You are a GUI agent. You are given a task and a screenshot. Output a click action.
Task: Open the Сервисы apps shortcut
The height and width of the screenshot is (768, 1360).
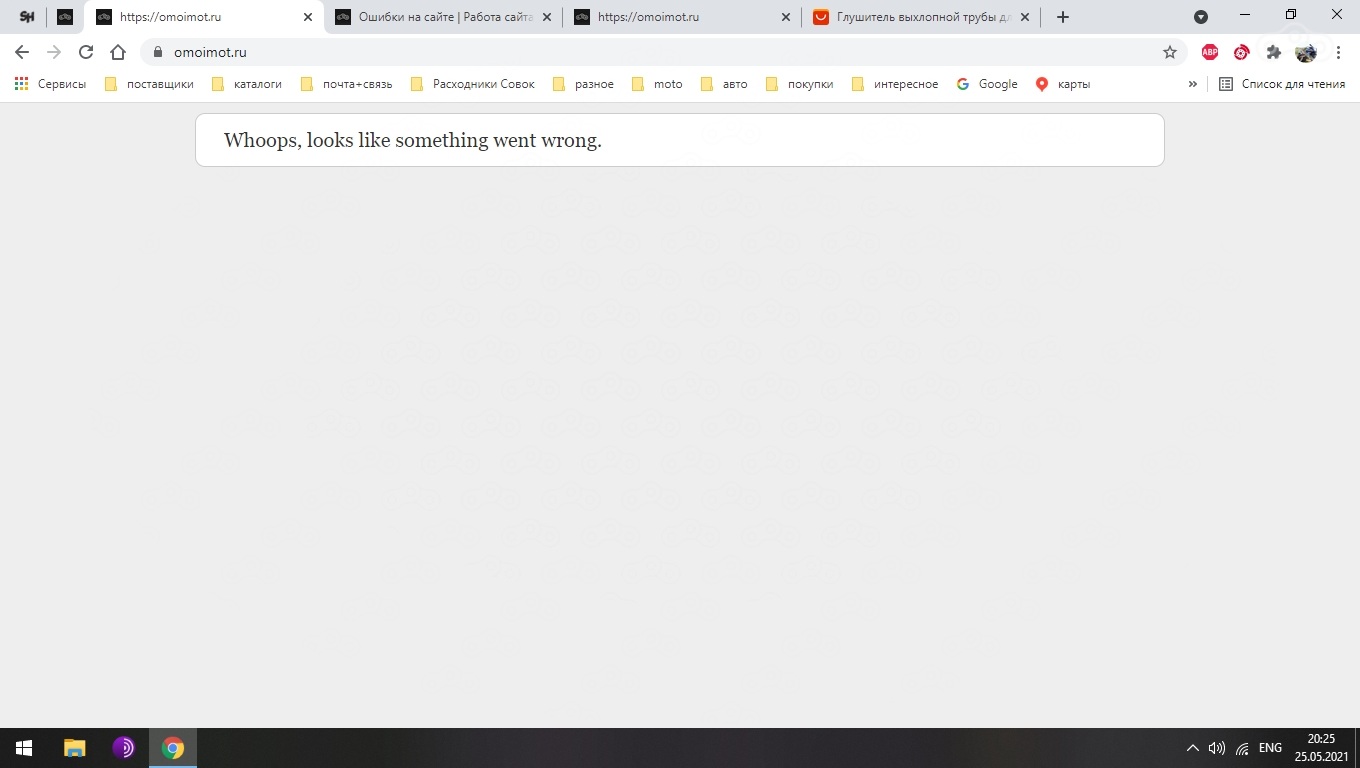tap(50, 84)
